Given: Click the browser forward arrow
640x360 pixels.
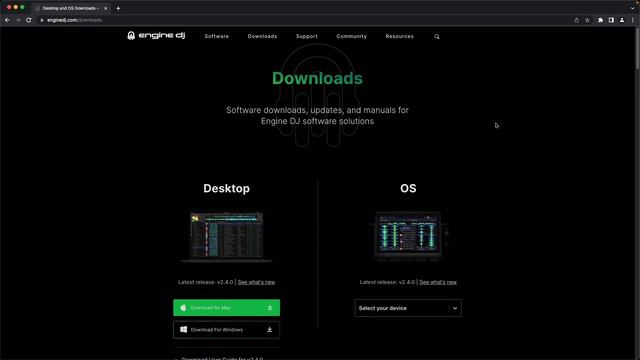Looking at the screenshot, I should [18, 20].
